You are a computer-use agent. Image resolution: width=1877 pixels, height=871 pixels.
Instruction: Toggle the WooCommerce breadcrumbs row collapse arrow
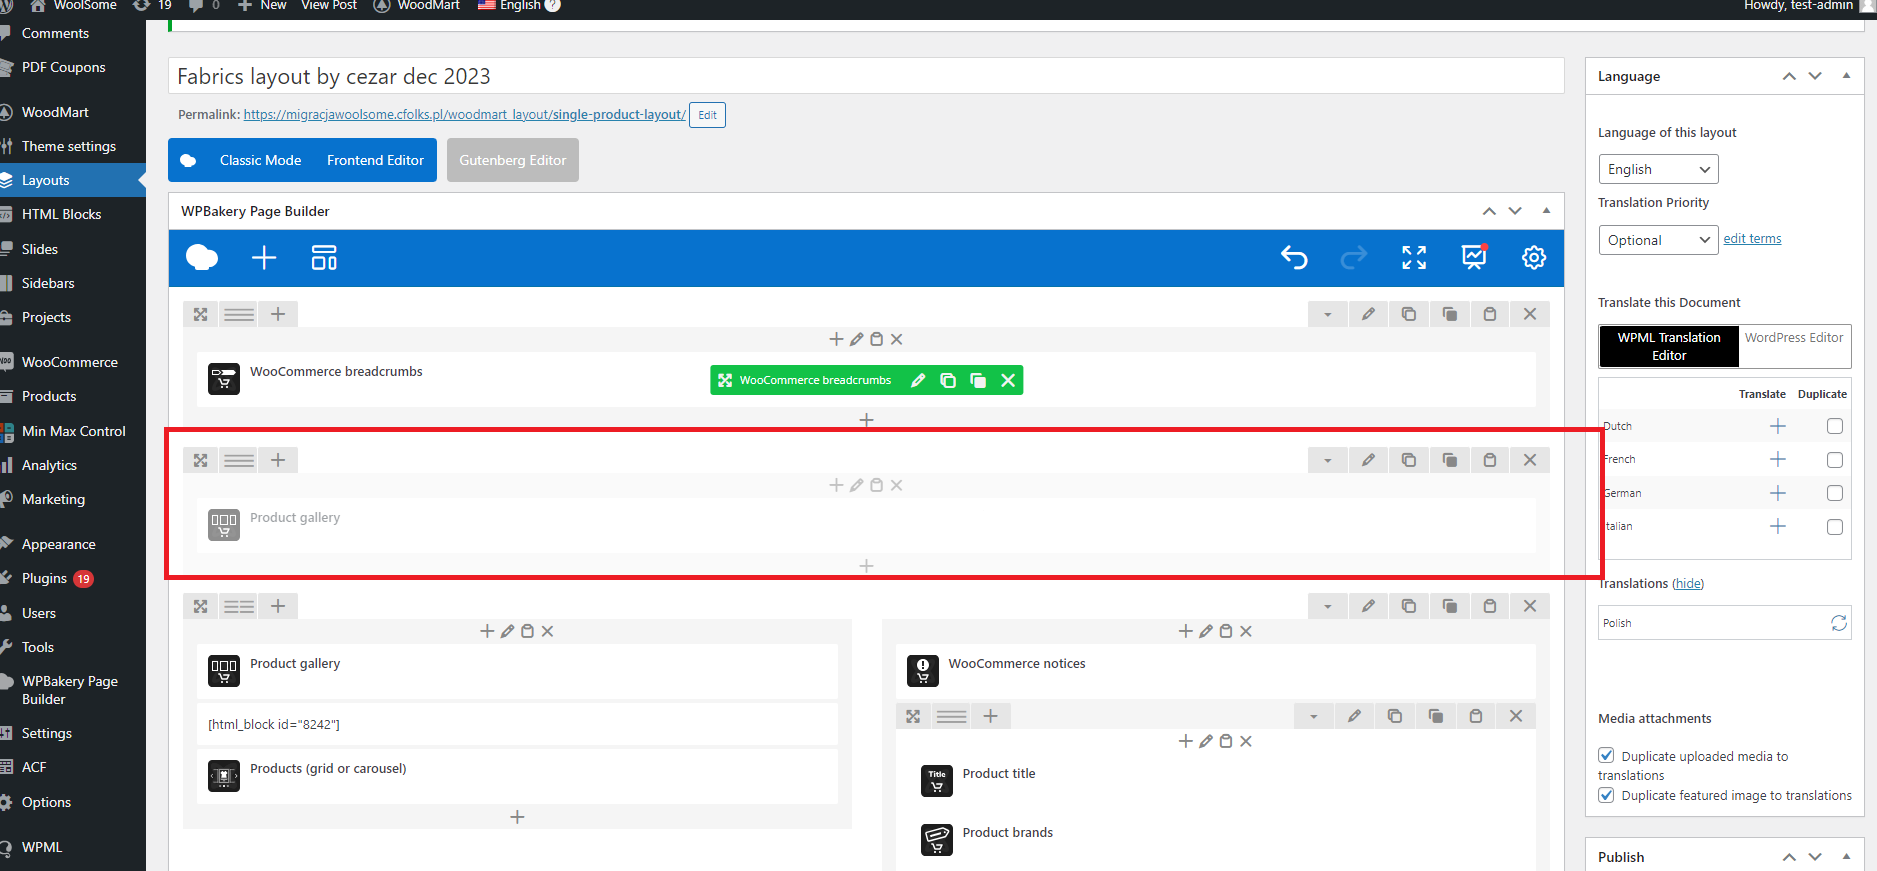click(1328, 314)
